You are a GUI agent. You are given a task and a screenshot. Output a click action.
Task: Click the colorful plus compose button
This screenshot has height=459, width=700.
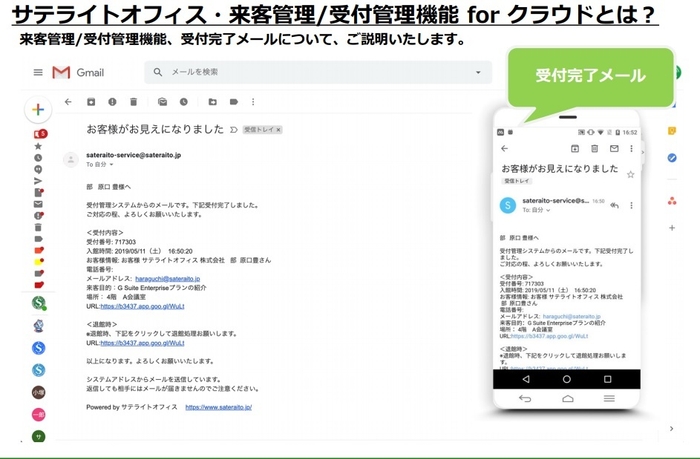[x=38, y=109]
